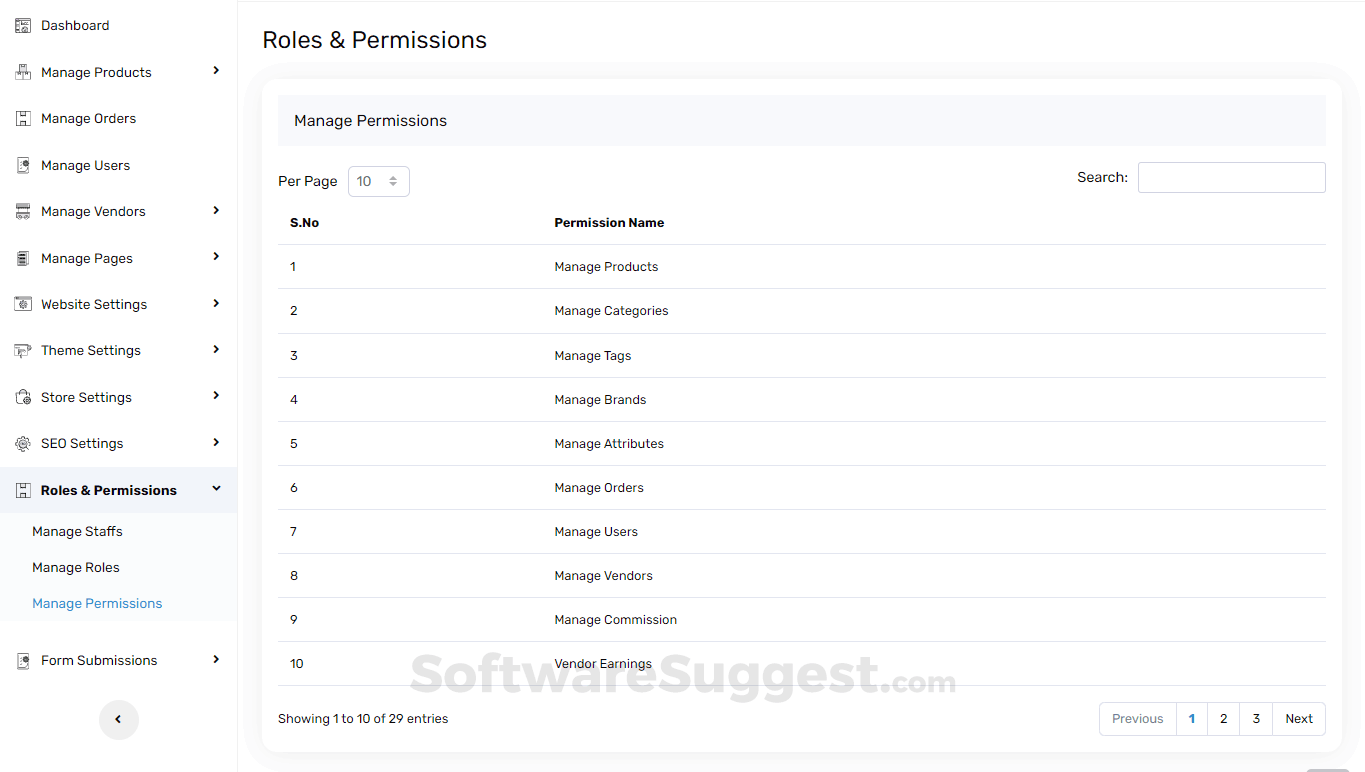1365x772 pixels.
Task: Go to the Next page of permissions
Action: [1298, 718]
